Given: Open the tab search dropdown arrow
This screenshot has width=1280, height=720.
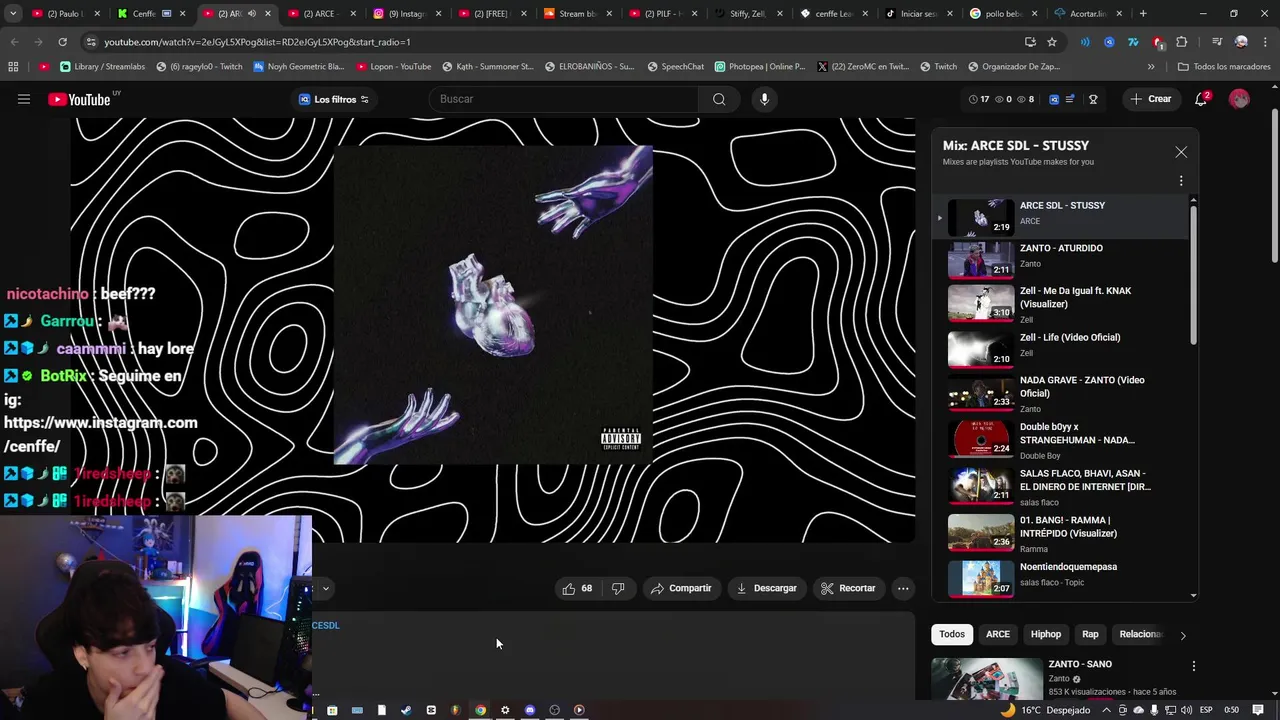Looking at the screenshot, I should tap(13, 14).
